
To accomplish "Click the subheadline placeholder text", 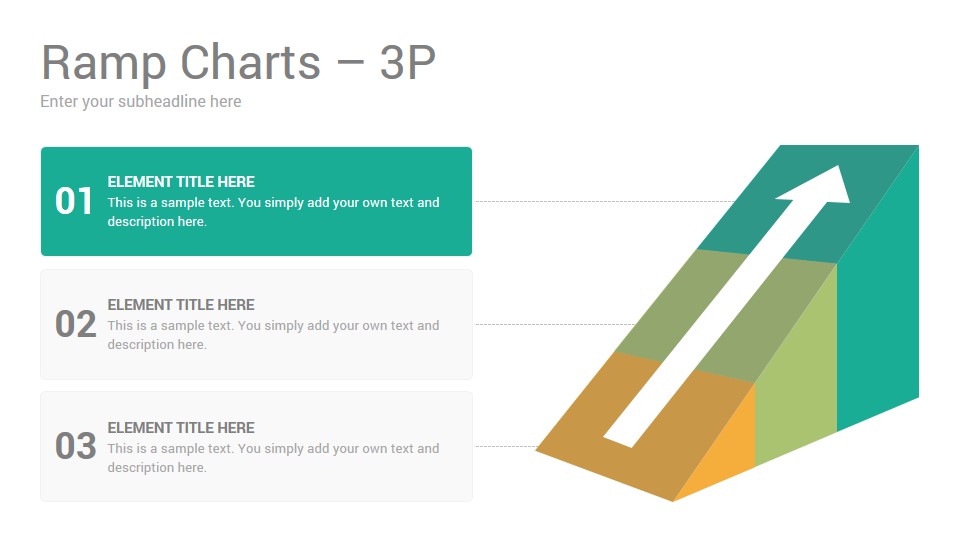I will click(141, 102).
